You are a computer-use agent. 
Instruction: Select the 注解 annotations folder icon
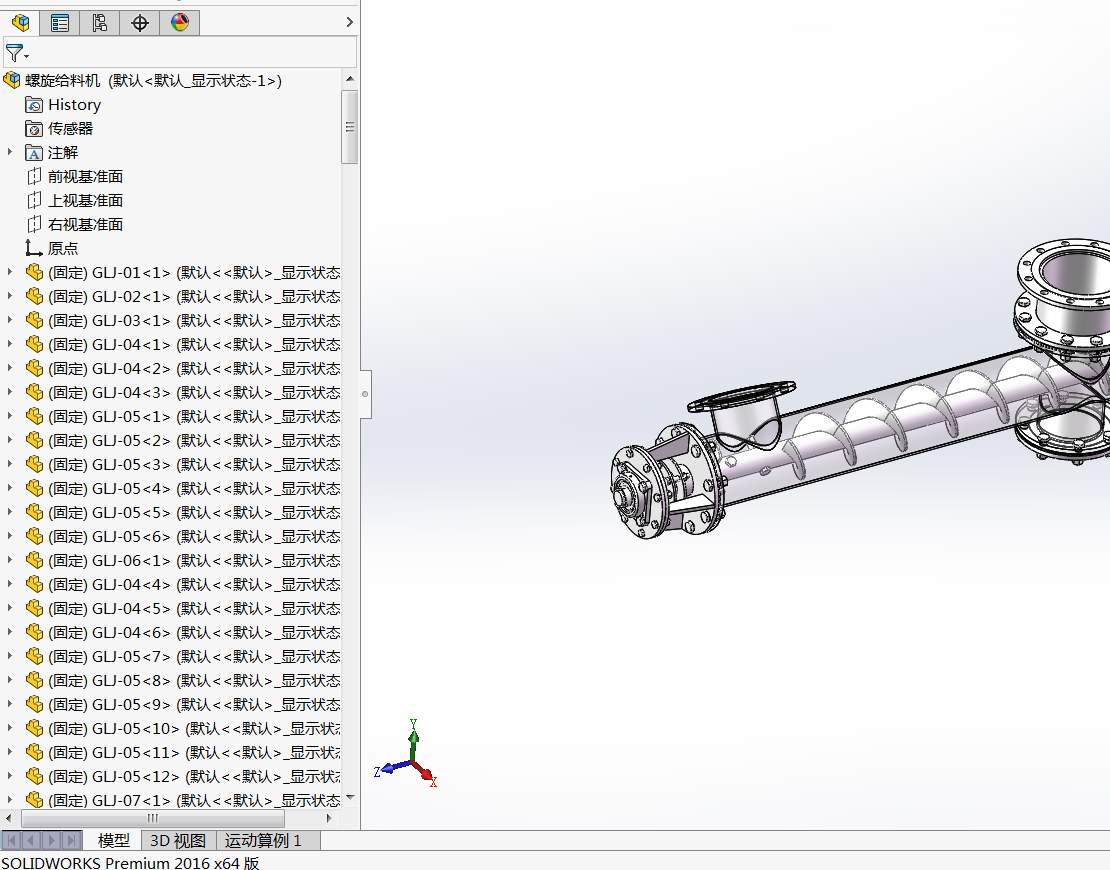(x=33, y=153)
